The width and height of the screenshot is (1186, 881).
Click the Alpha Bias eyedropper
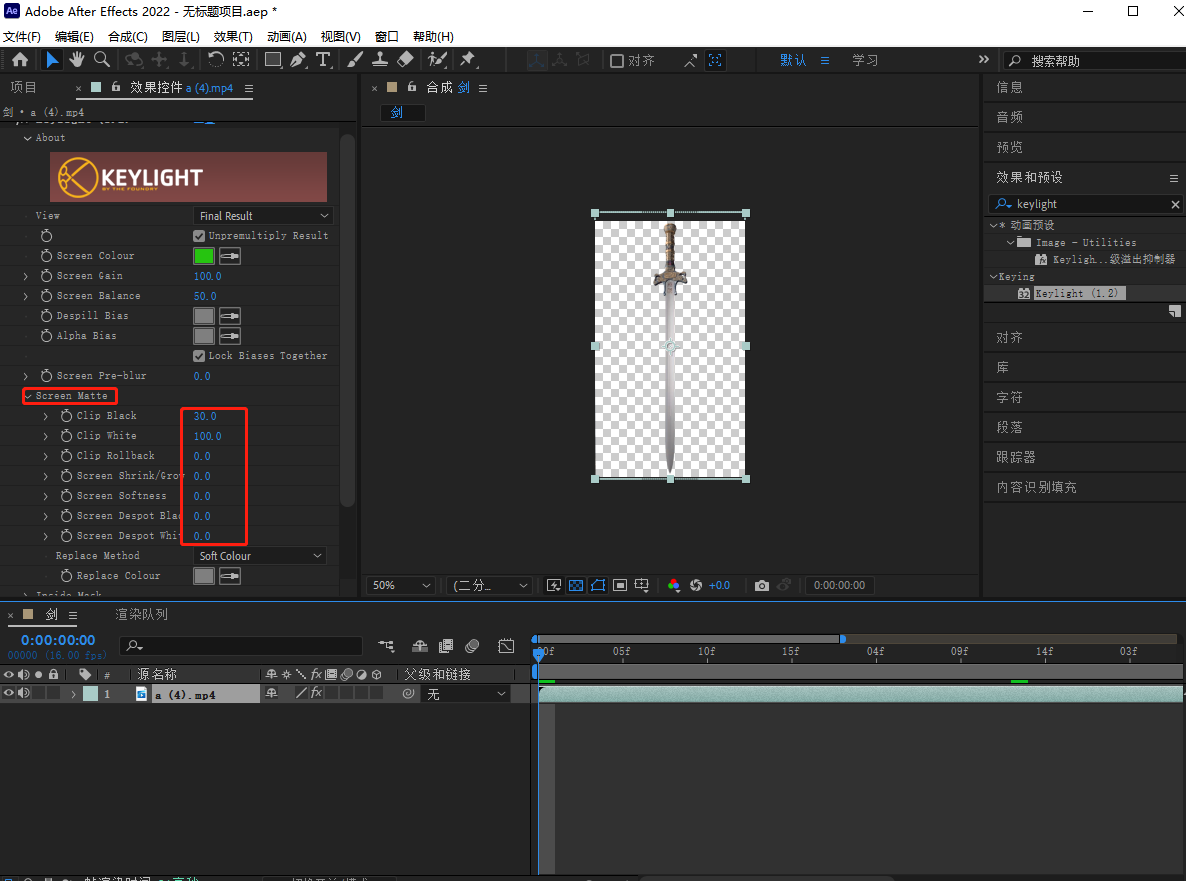click(x=230, y=336)
